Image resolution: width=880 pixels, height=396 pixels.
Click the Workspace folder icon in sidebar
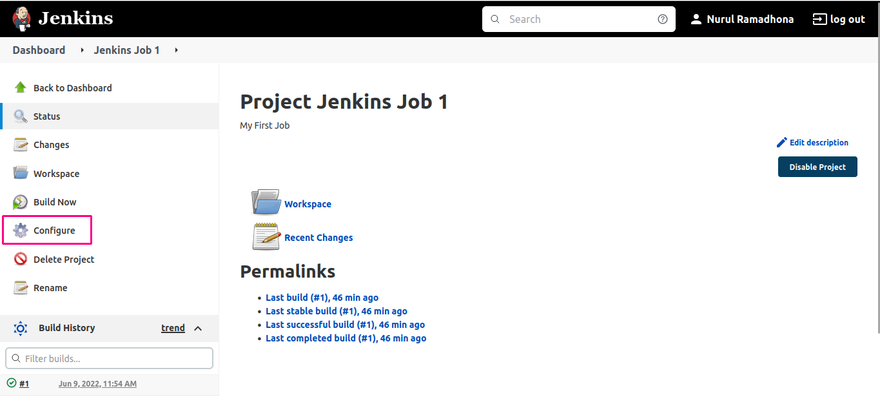[20, 173]
